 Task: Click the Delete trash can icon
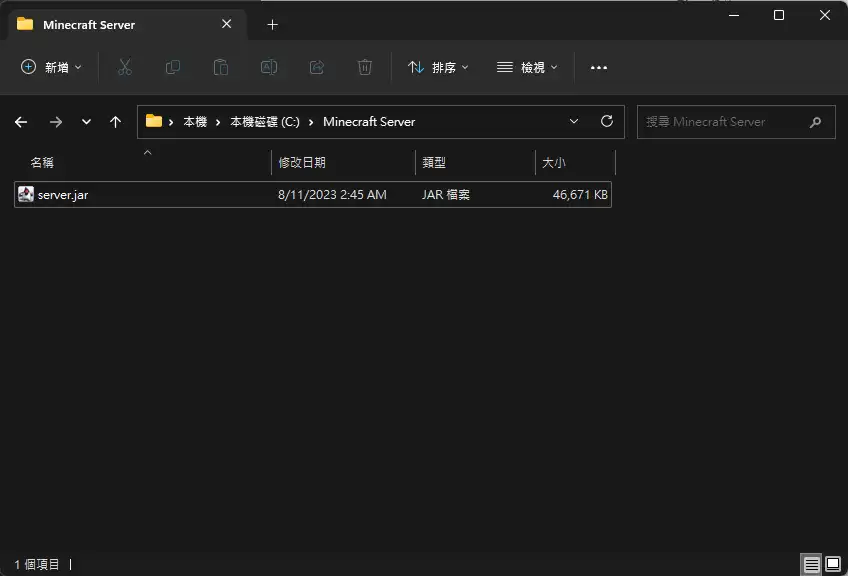pyautogui.click(x=365, y=67)
